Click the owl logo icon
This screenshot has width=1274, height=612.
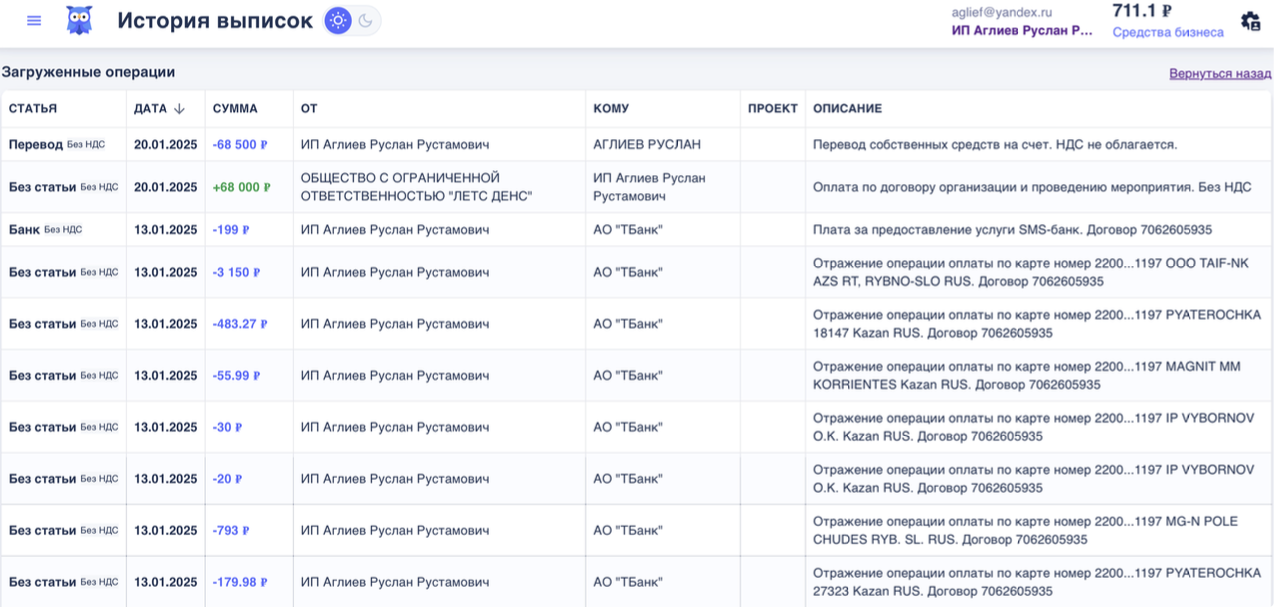point(79,21)
